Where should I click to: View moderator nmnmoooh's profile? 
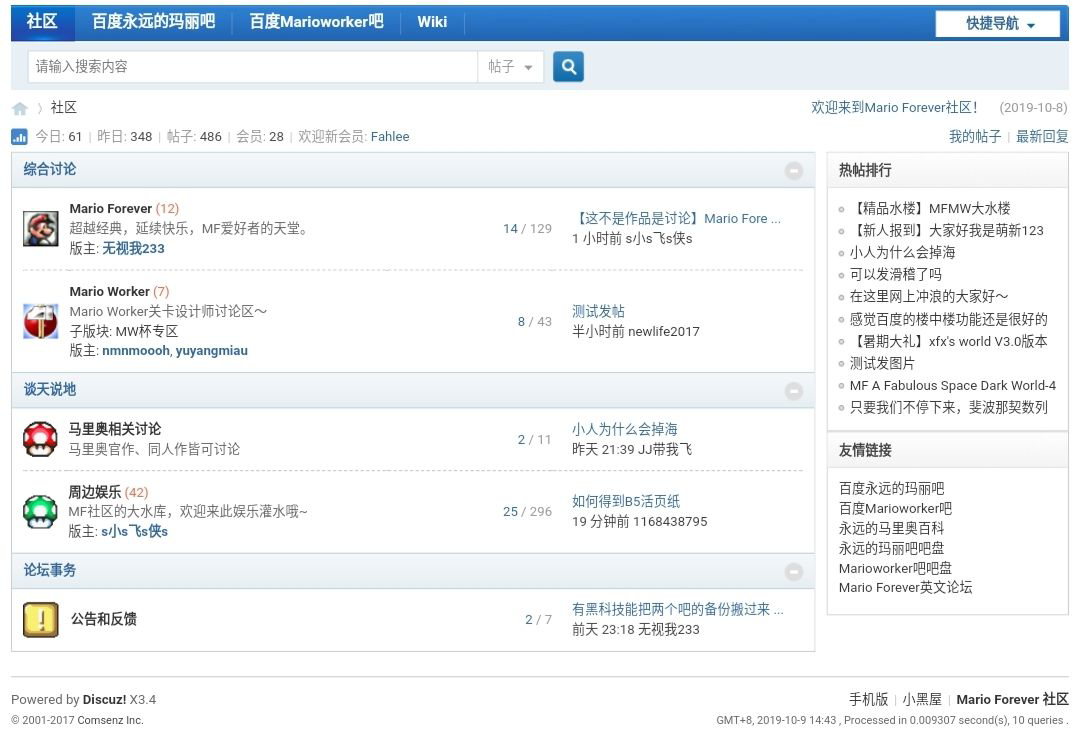click(136, 350)
